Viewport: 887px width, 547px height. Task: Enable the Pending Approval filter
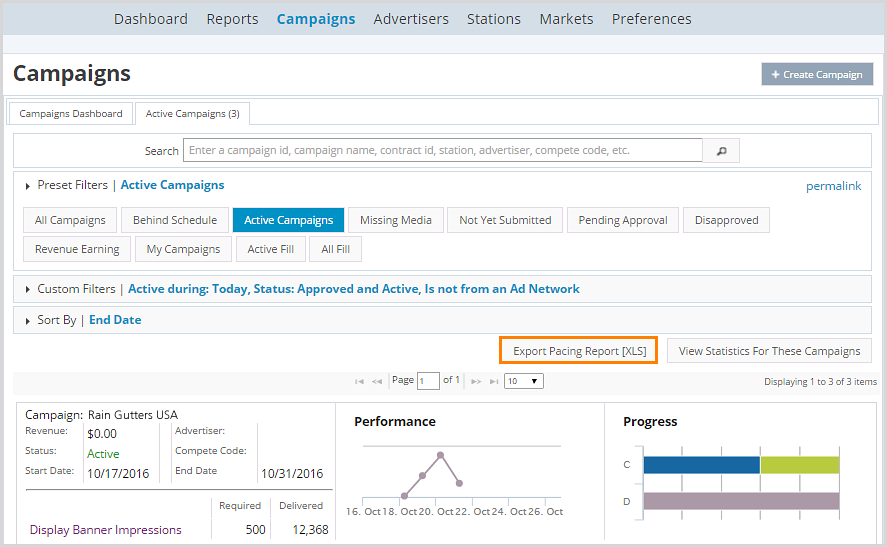coord(623,220)
